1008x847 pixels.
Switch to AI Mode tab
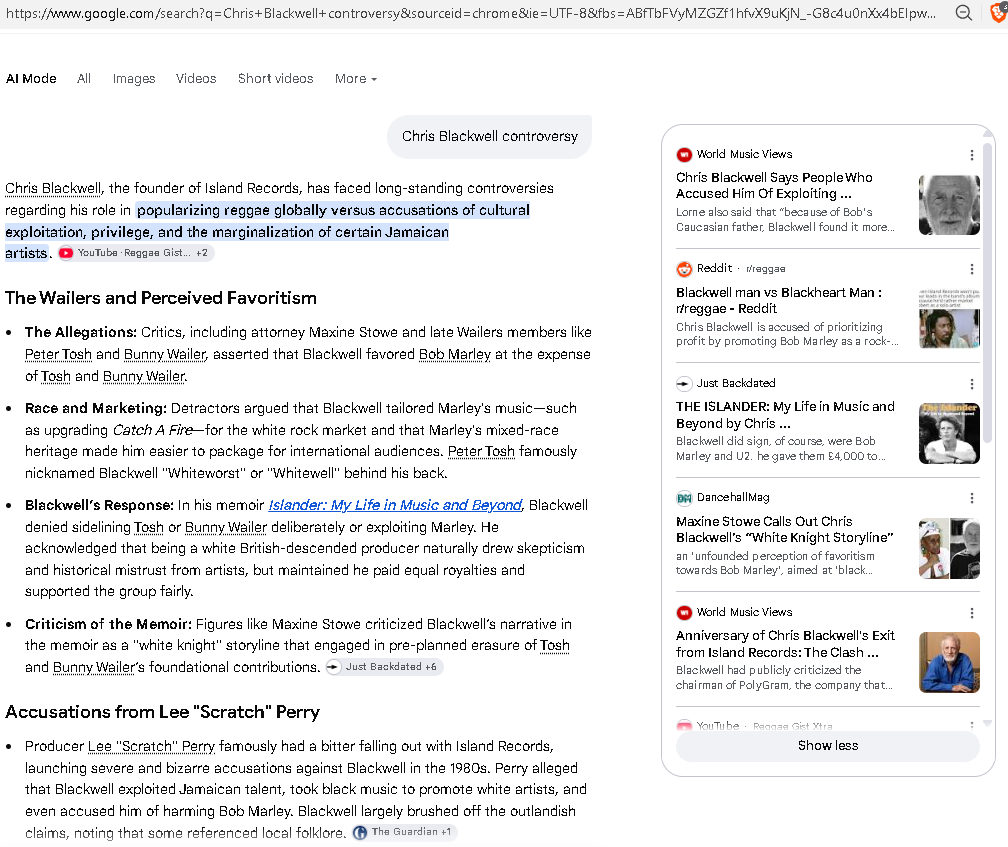pyautogui.click(x=31, y=78)
